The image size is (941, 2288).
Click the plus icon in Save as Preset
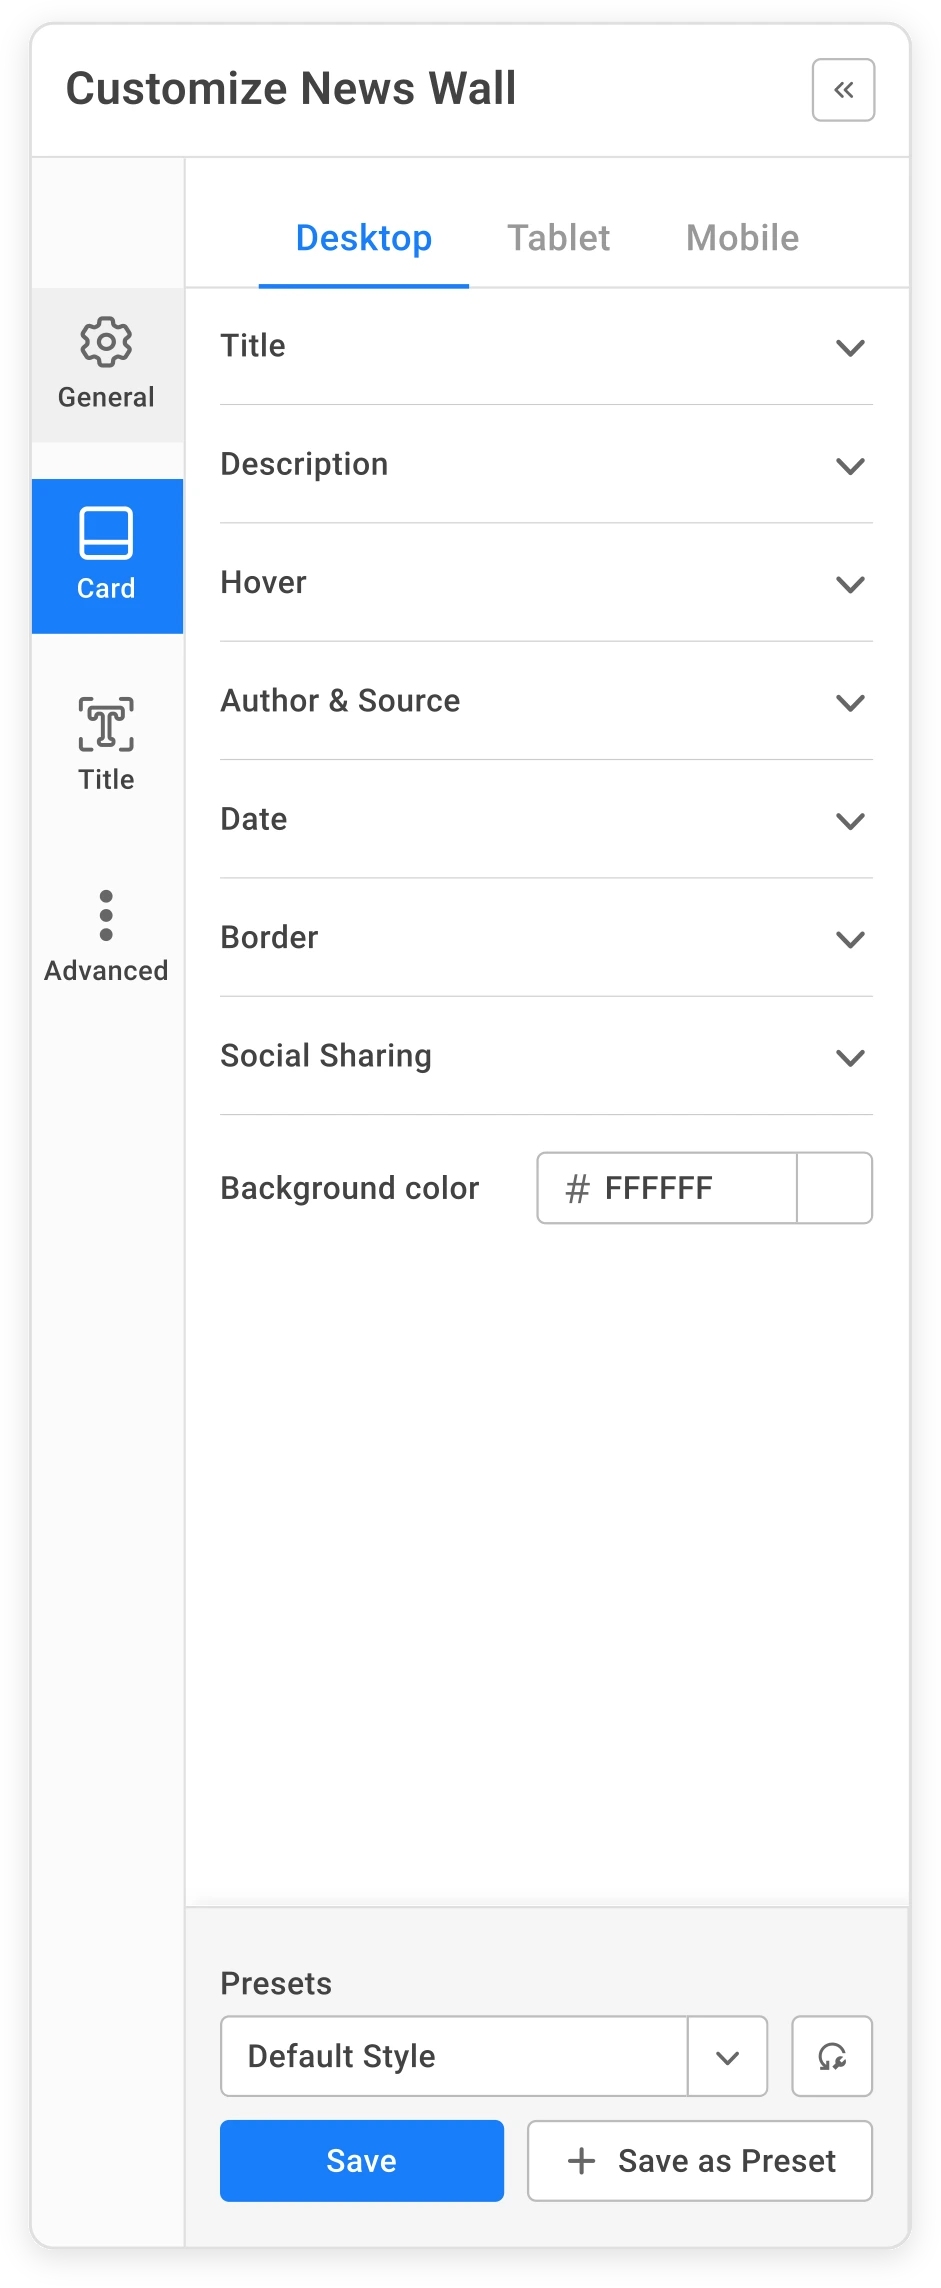pos(581,2161)
